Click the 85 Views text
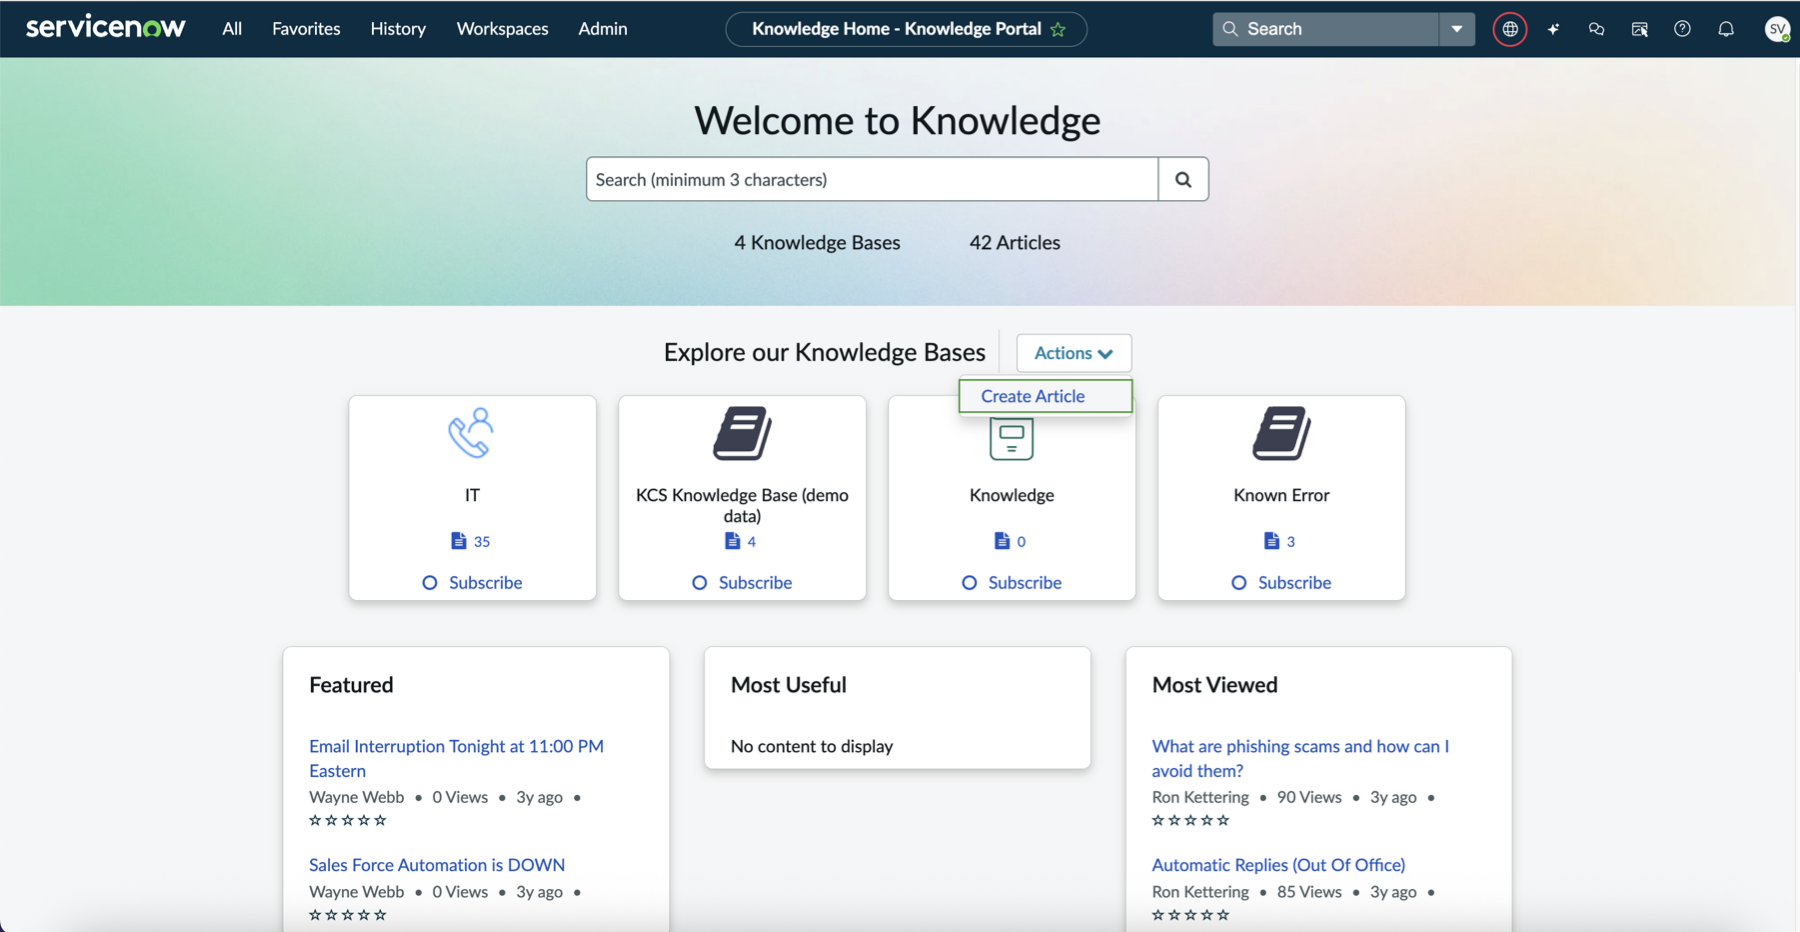Image resolution: width=1800 pixels, height=932 pixels. (1309, 891)
